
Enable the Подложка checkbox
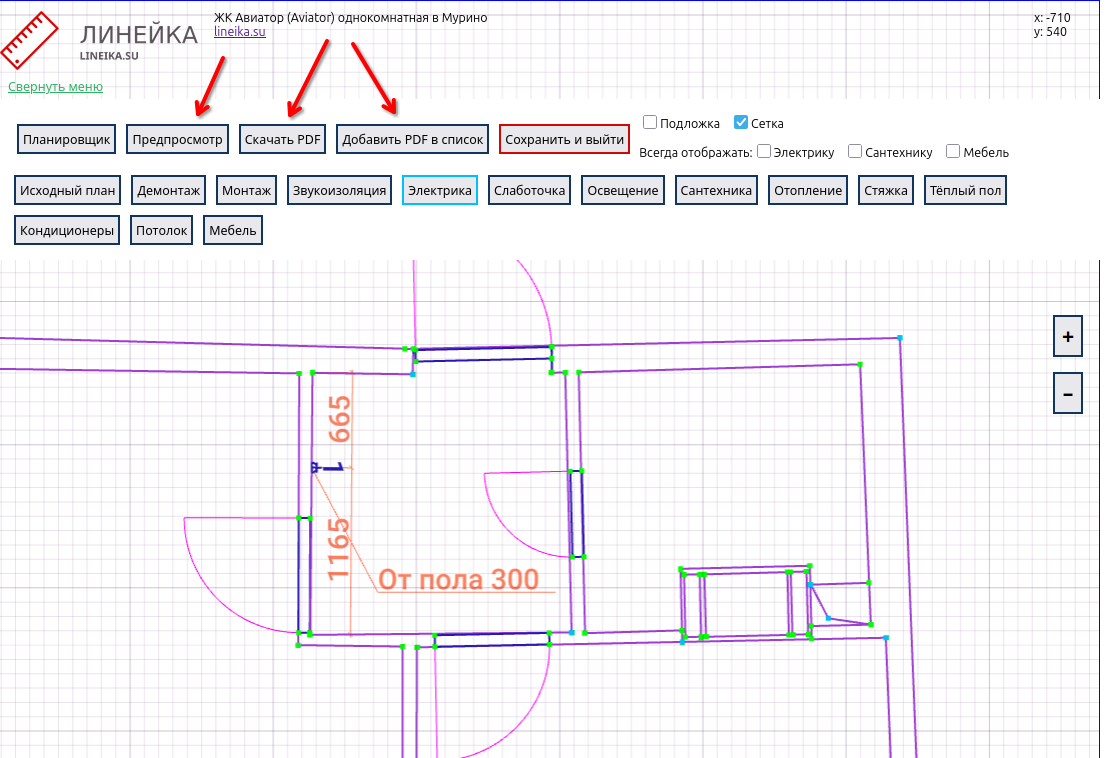(650, 123)
